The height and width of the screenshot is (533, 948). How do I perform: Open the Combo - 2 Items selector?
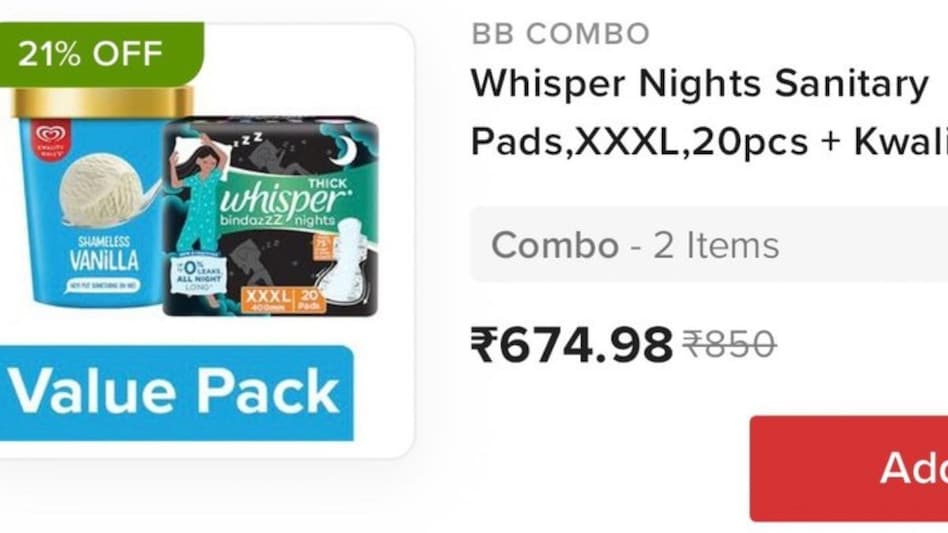tap(709, 245)
